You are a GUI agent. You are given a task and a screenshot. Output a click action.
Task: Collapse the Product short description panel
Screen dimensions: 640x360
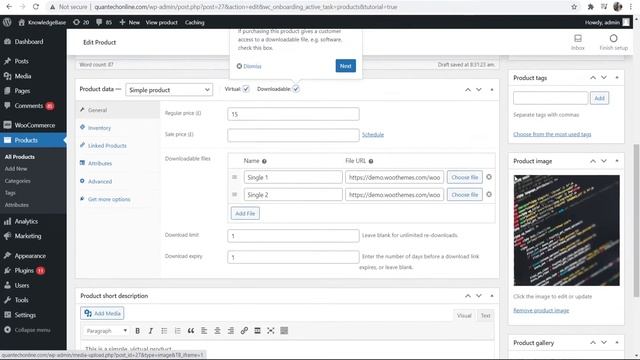492,296
